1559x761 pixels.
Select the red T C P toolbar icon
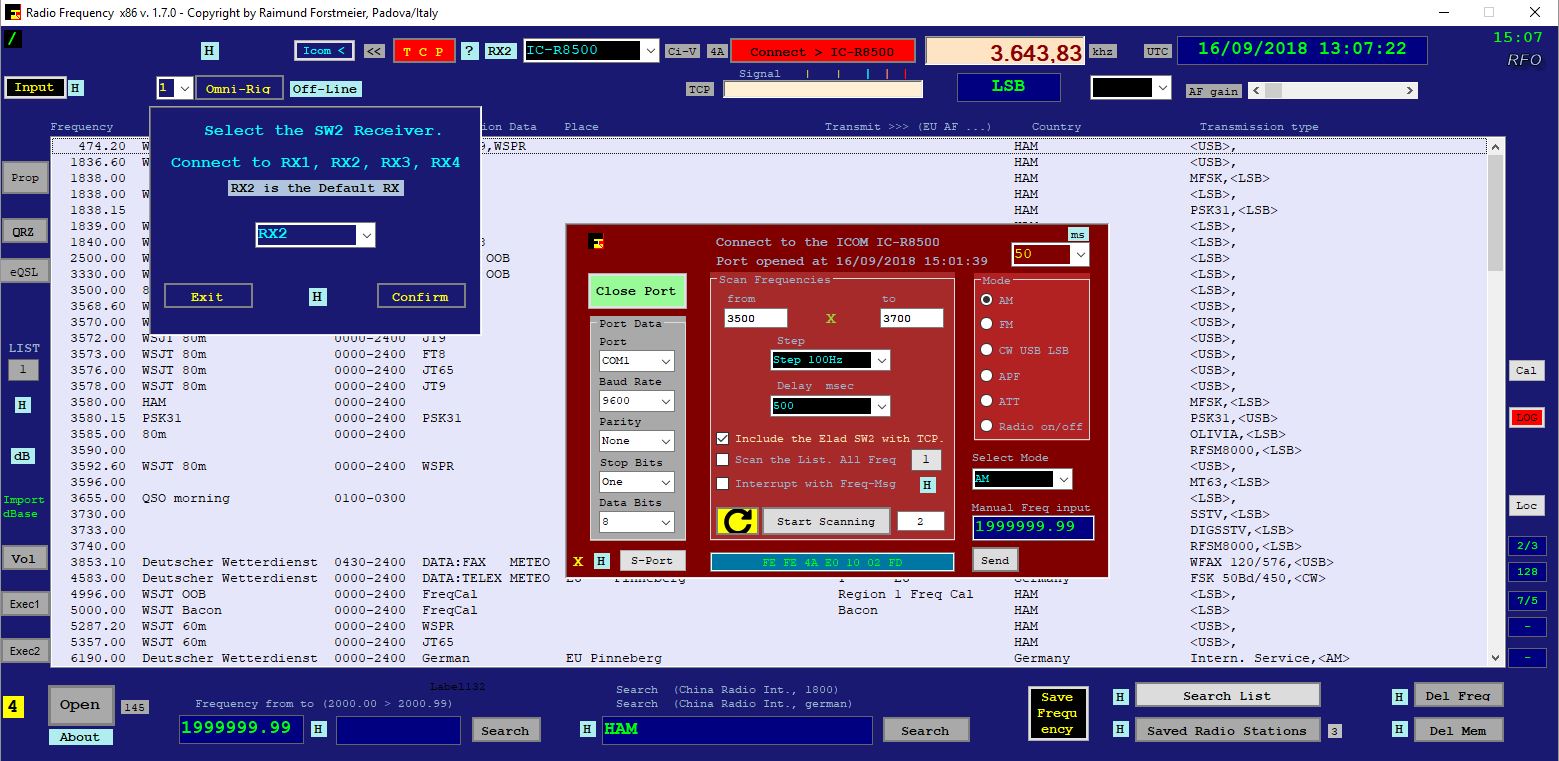[x=424, y=50]
